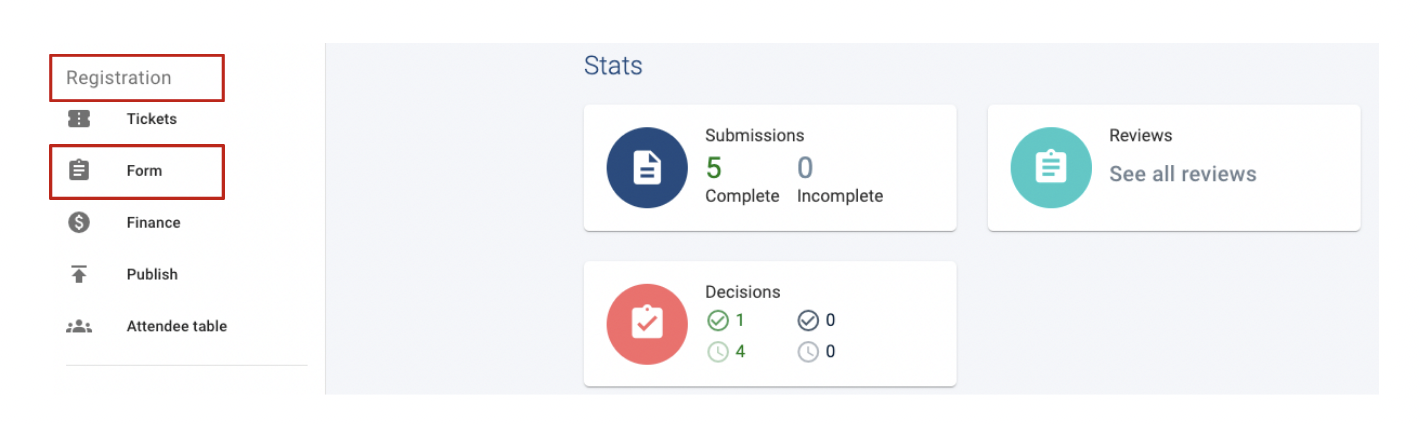Image resolution: width=1420 pixels, height=424 pixels.
Task: Click the See all reviews link
Action: click(1182, 174)
